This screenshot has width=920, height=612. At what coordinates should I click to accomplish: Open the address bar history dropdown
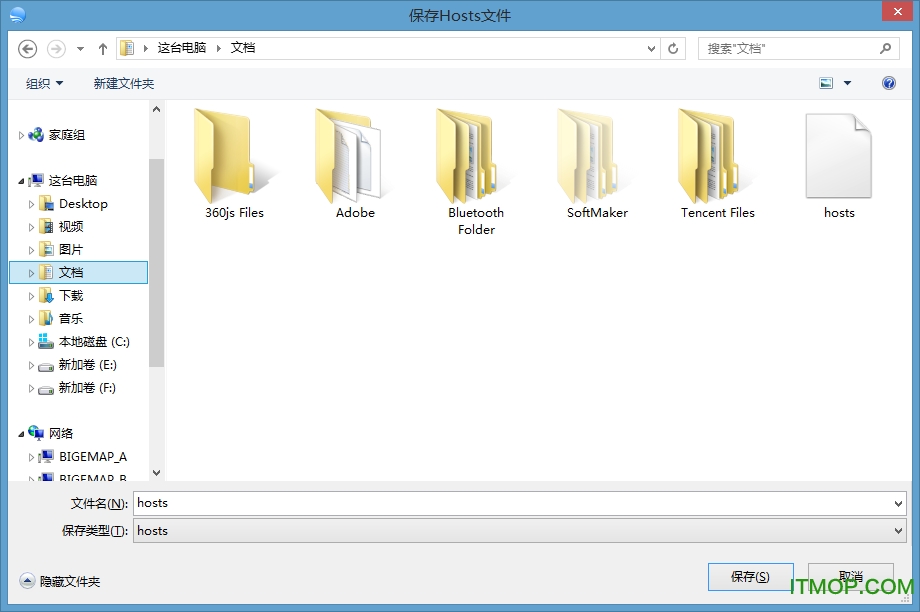(651, 48)
